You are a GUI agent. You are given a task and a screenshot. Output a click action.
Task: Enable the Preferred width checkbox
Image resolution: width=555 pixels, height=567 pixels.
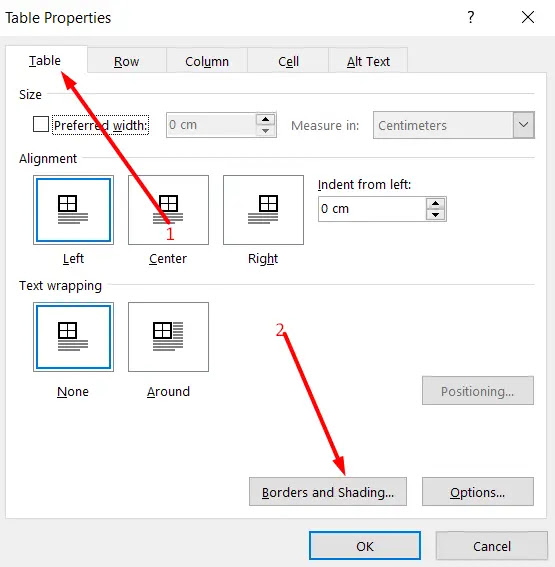41,124
